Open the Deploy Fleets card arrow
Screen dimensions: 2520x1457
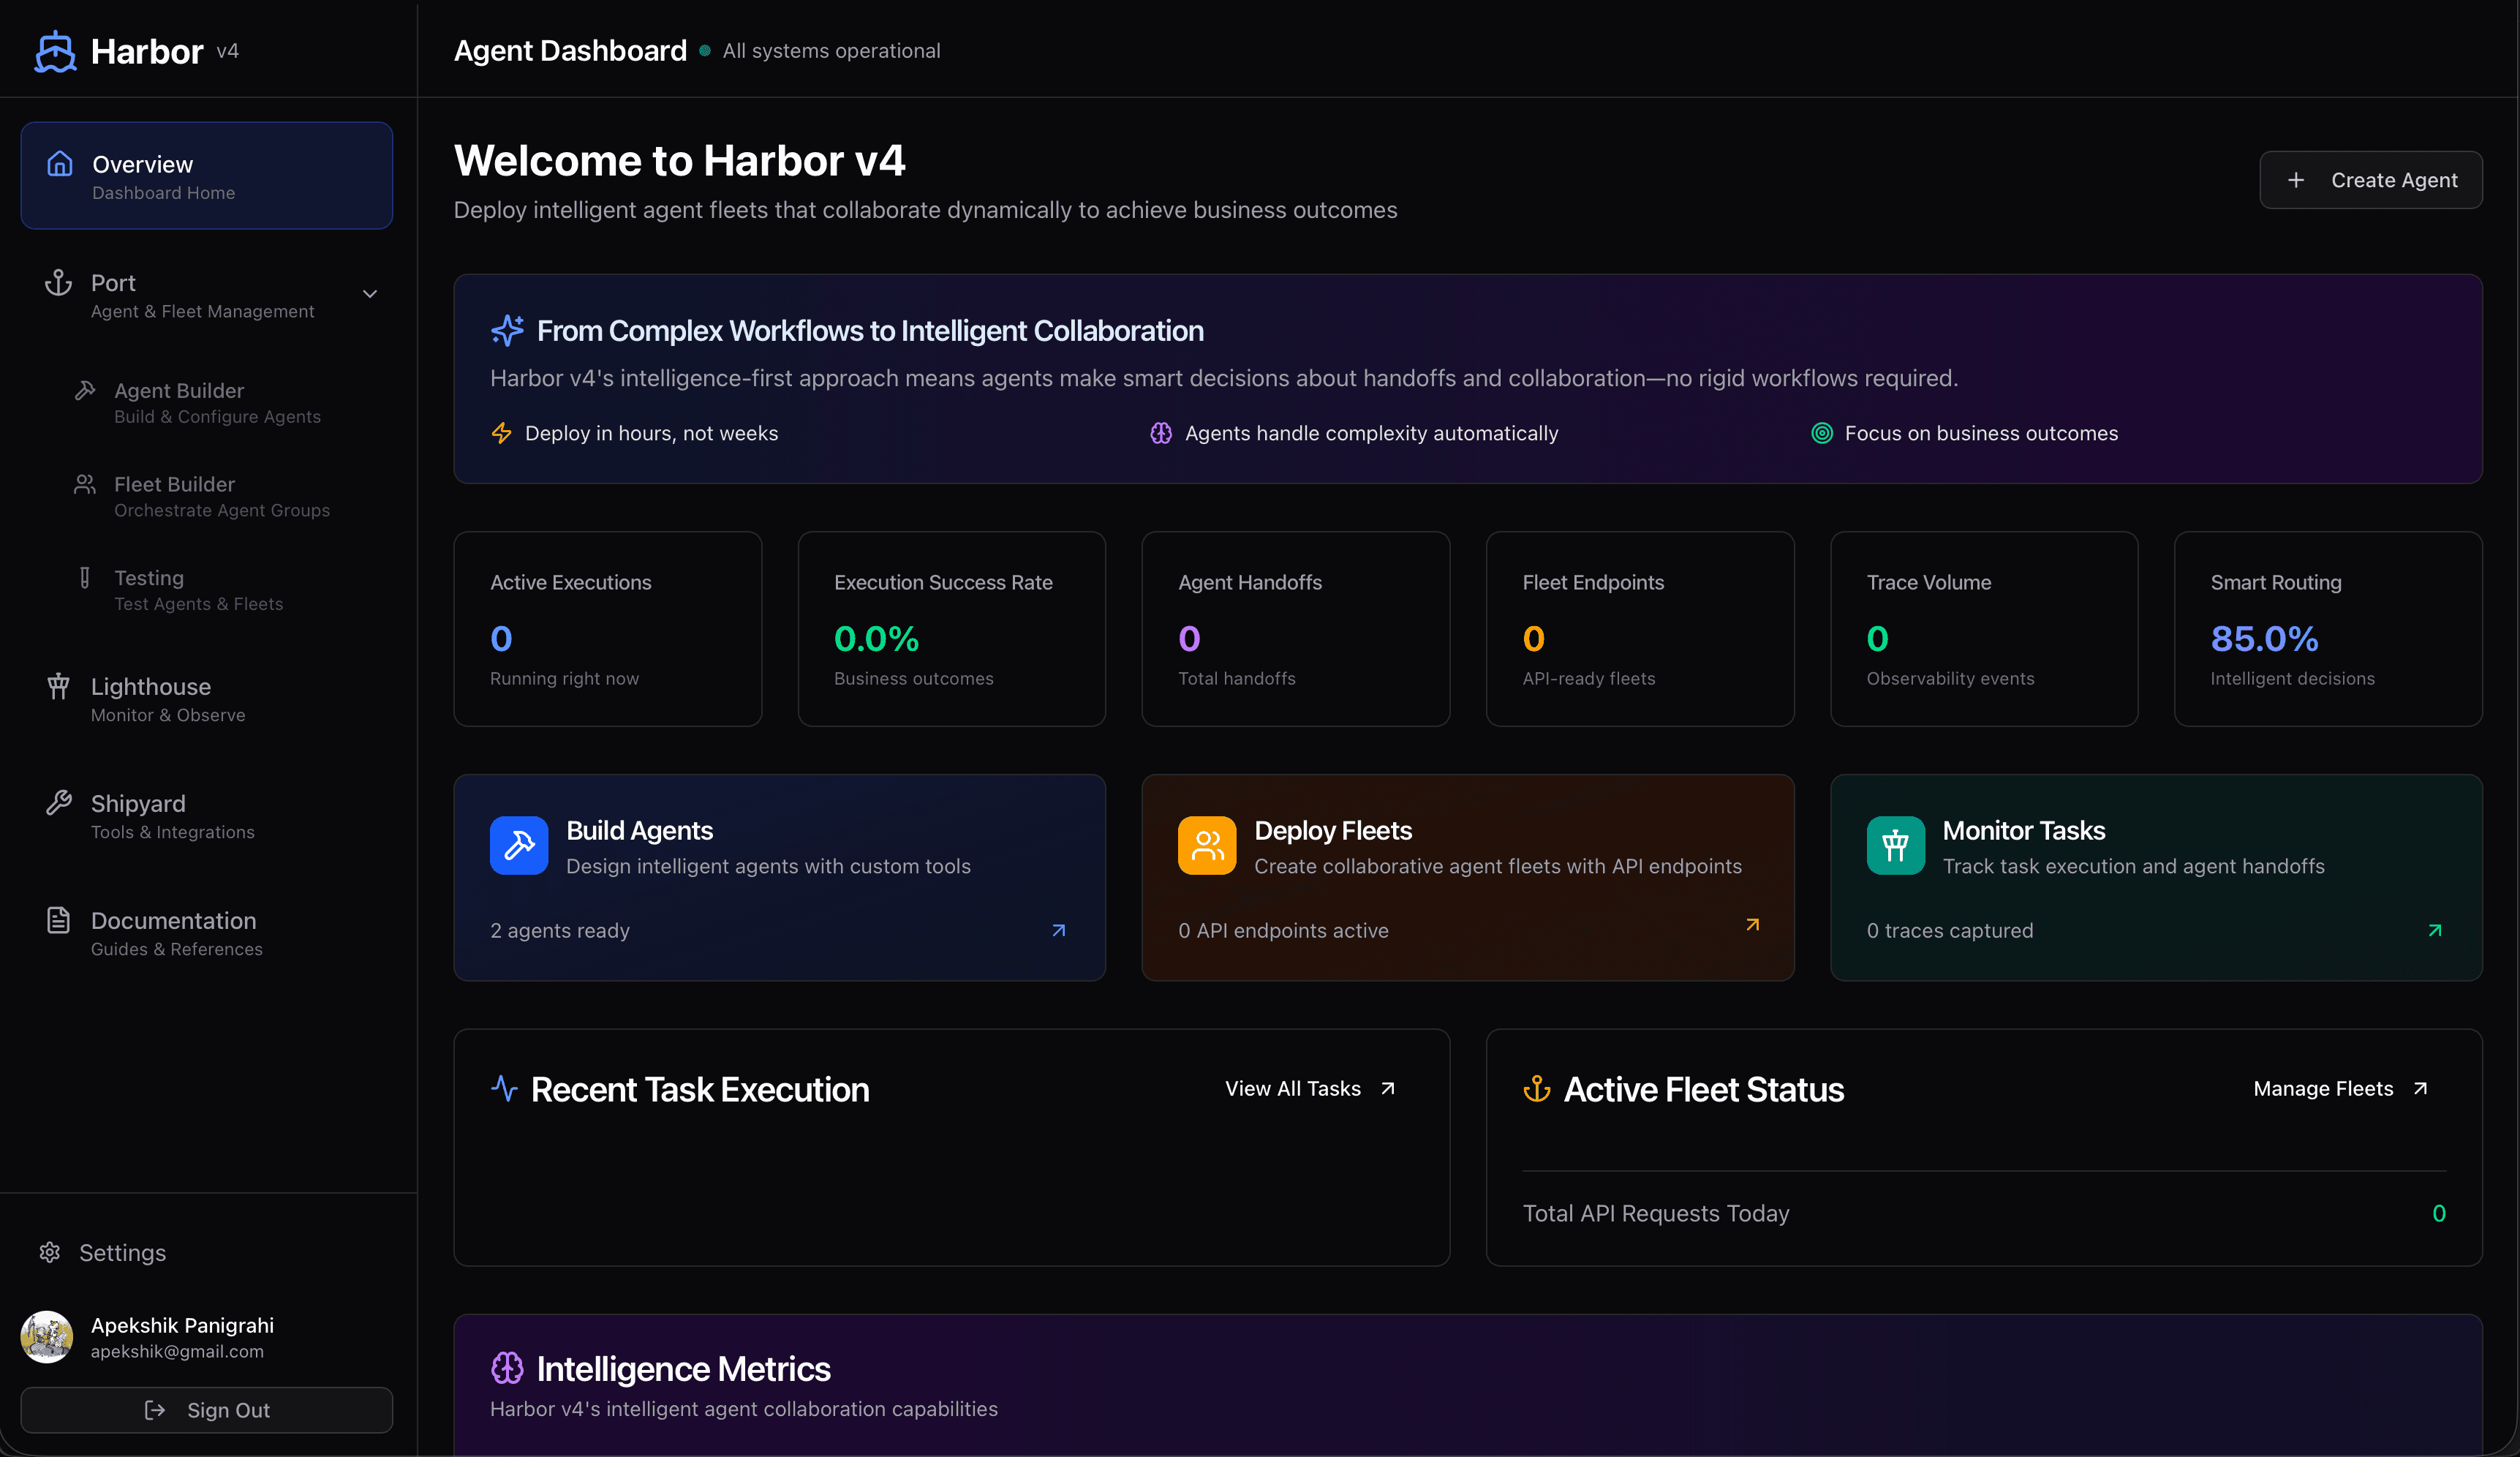click(1752, 925)
